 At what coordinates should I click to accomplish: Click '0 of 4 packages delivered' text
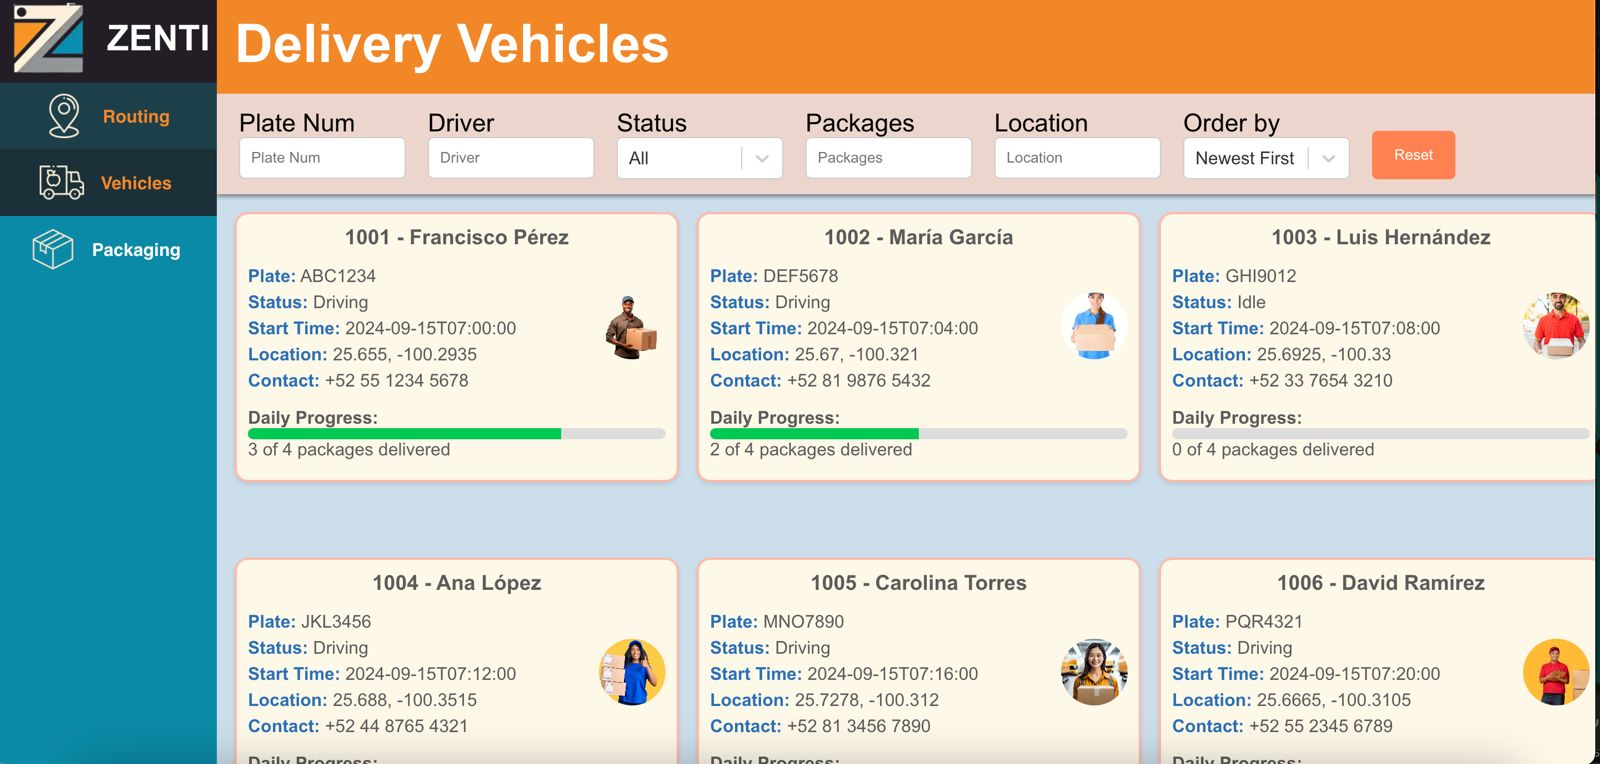(x=1273, y=450)
